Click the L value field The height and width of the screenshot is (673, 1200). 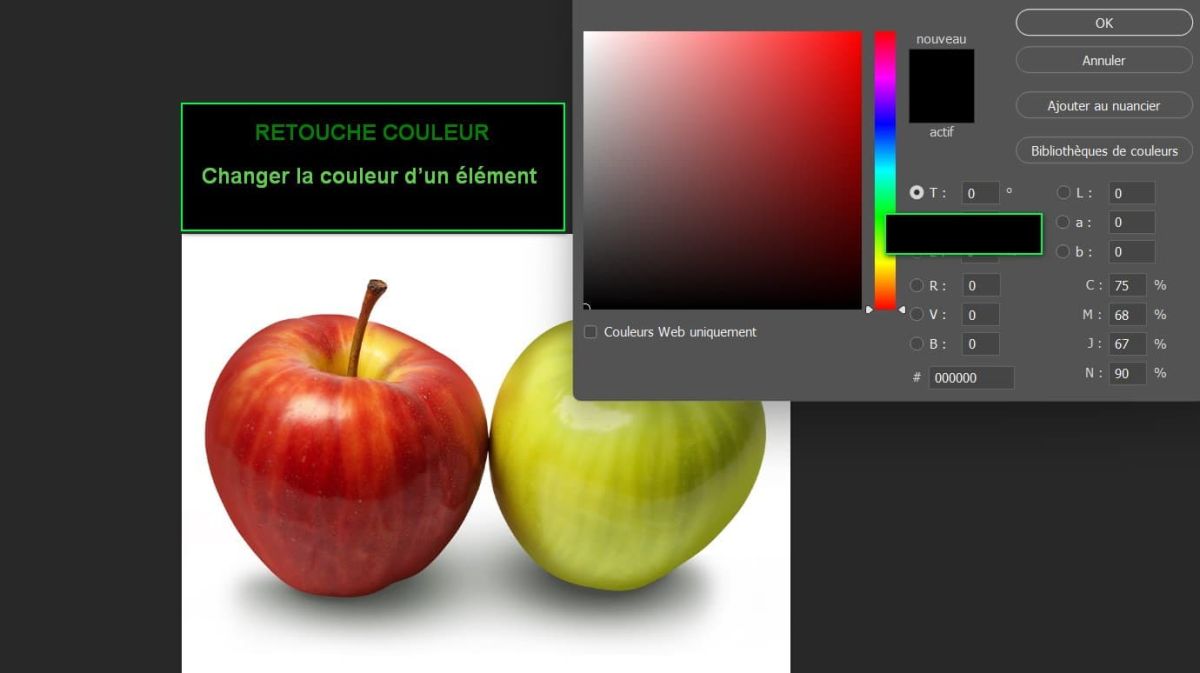(1132, 193)
